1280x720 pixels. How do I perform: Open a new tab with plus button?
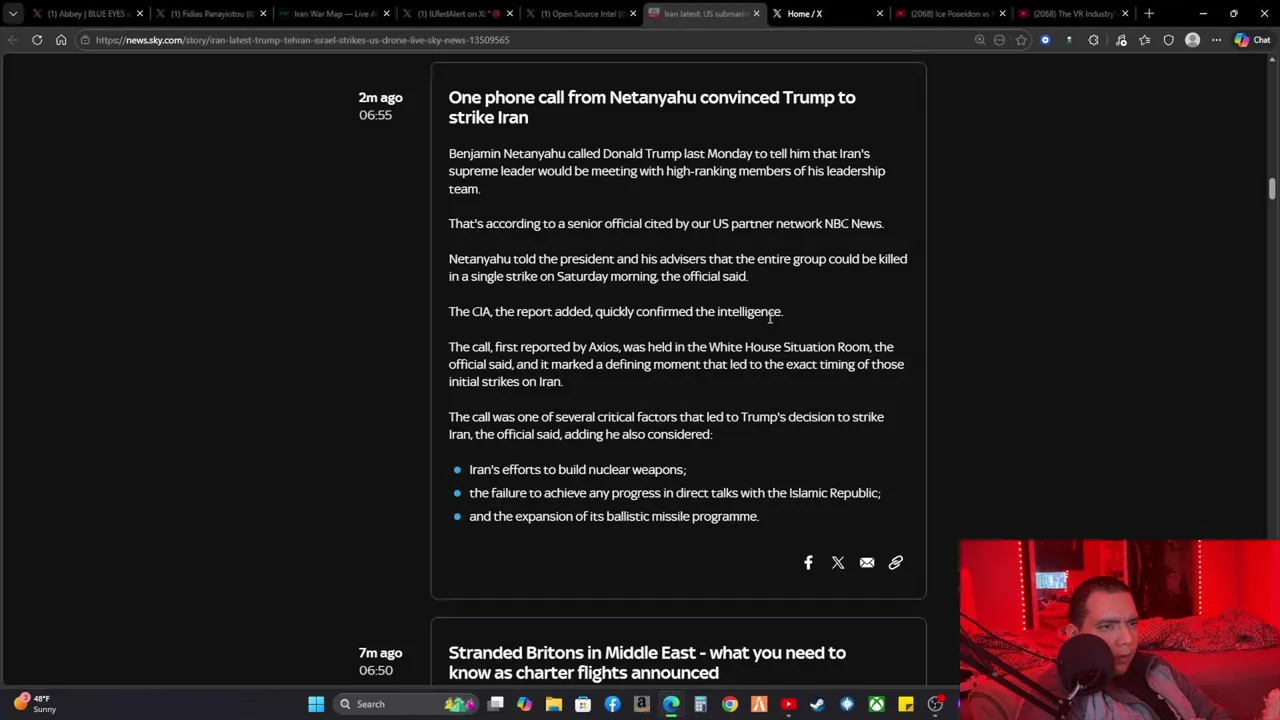(x=1149, y=14)
